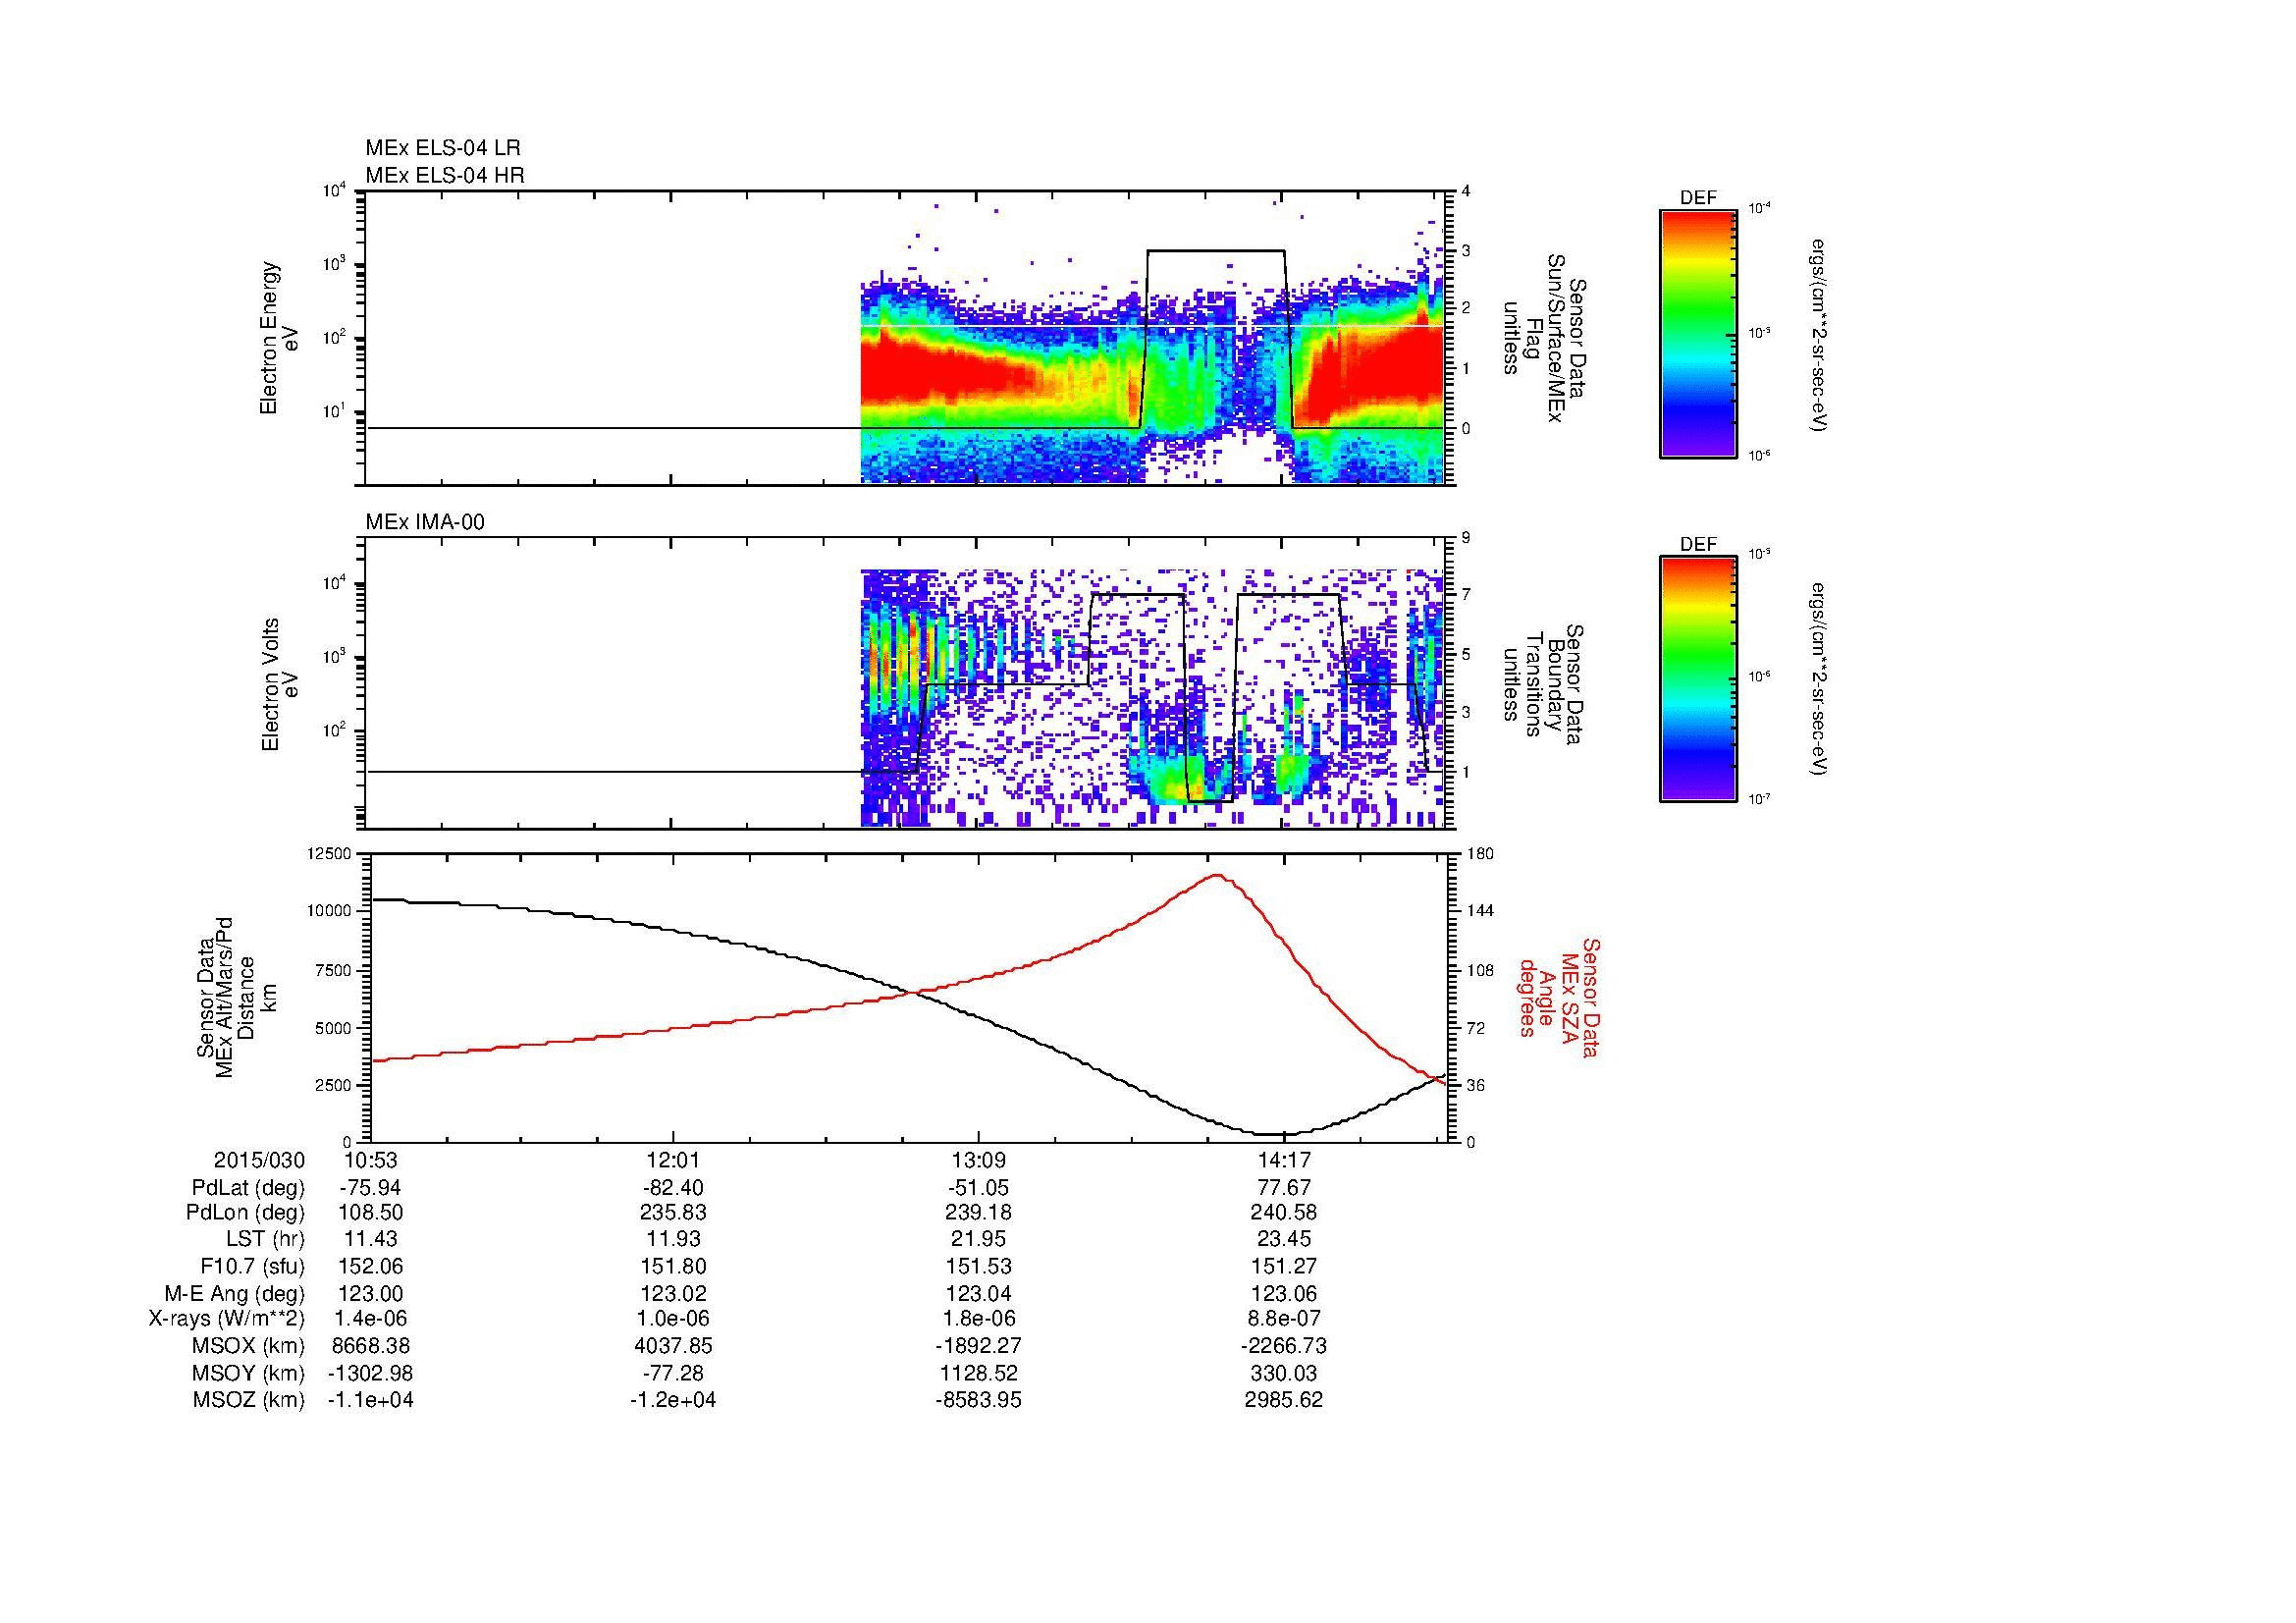Click the MSOX value 8668.38

(x=370, y=1346)
